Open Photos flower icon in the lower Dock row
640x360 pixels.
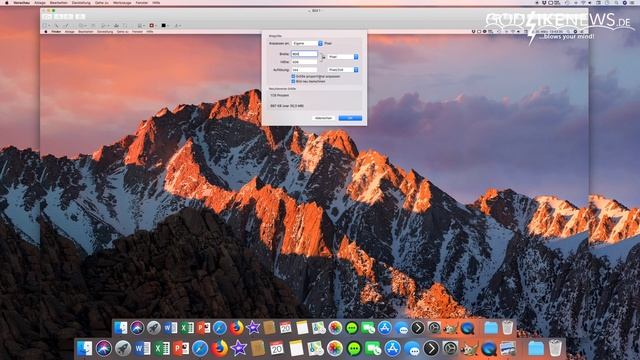[335, 348]
